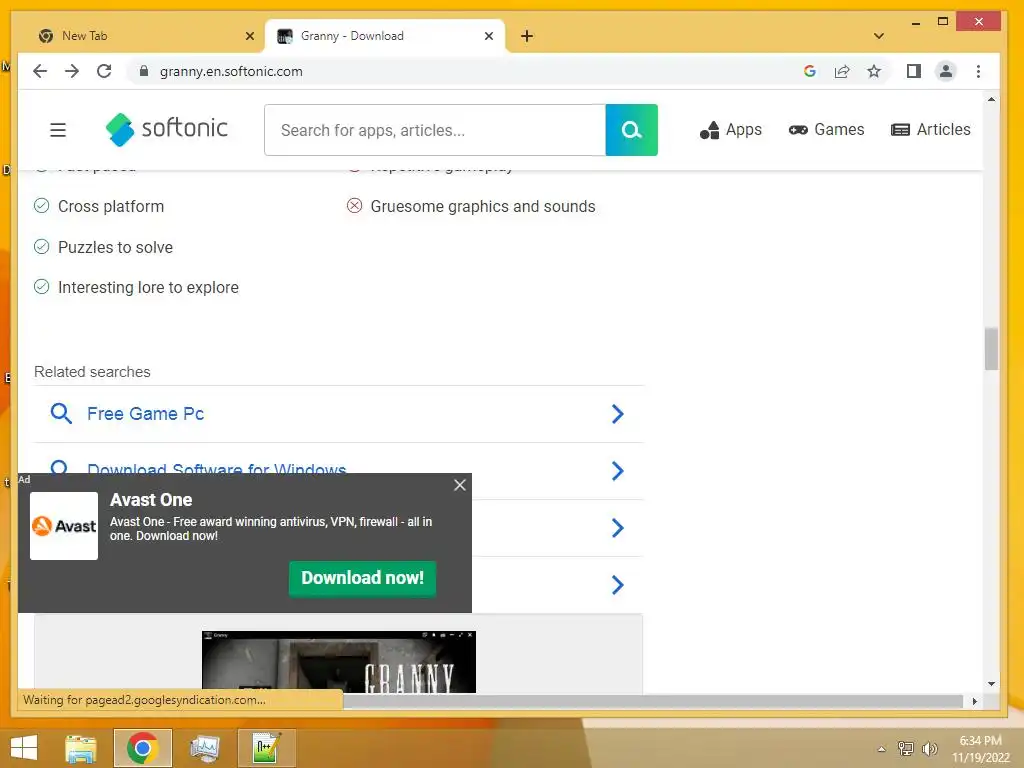Open Chrome's three-dot menu
Screen dimensions: 1024x768
click(978, 71)
